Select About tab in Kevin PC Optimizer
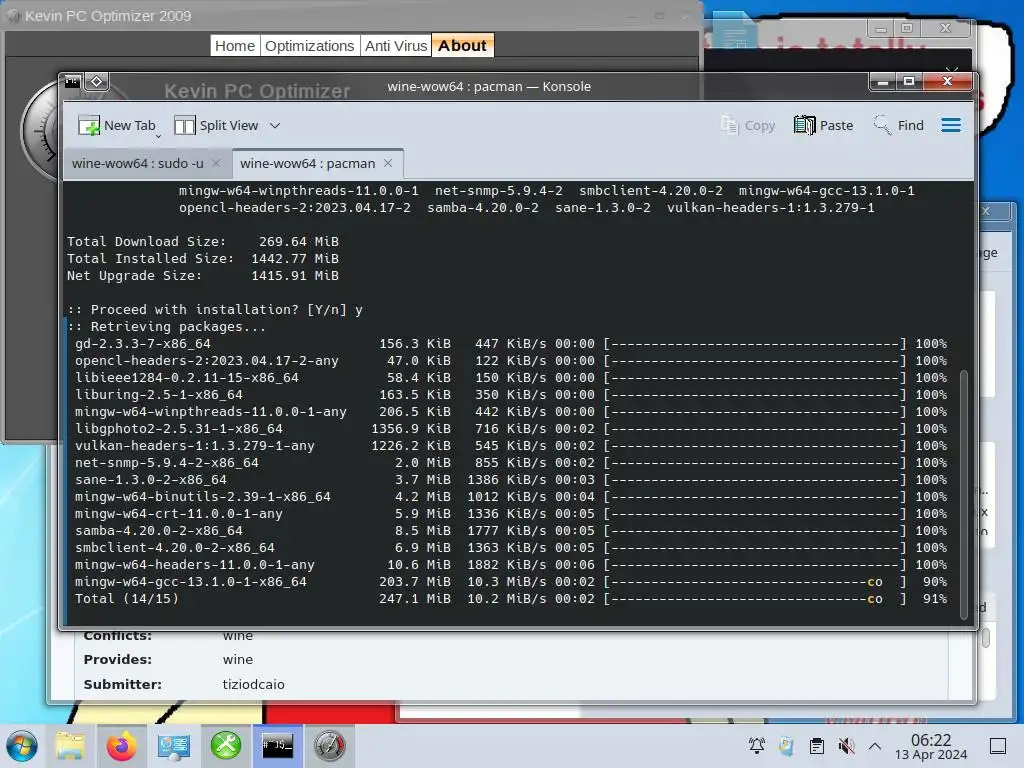This screenshot has height=768, width=1024. [x=462, y=46]
